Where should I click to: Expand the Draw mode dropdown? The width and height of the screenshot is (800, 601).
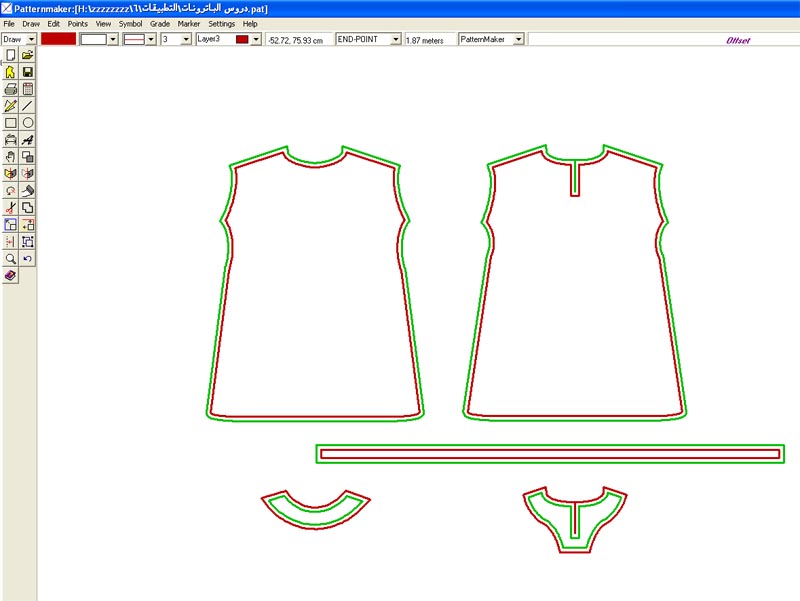(32, 39)
